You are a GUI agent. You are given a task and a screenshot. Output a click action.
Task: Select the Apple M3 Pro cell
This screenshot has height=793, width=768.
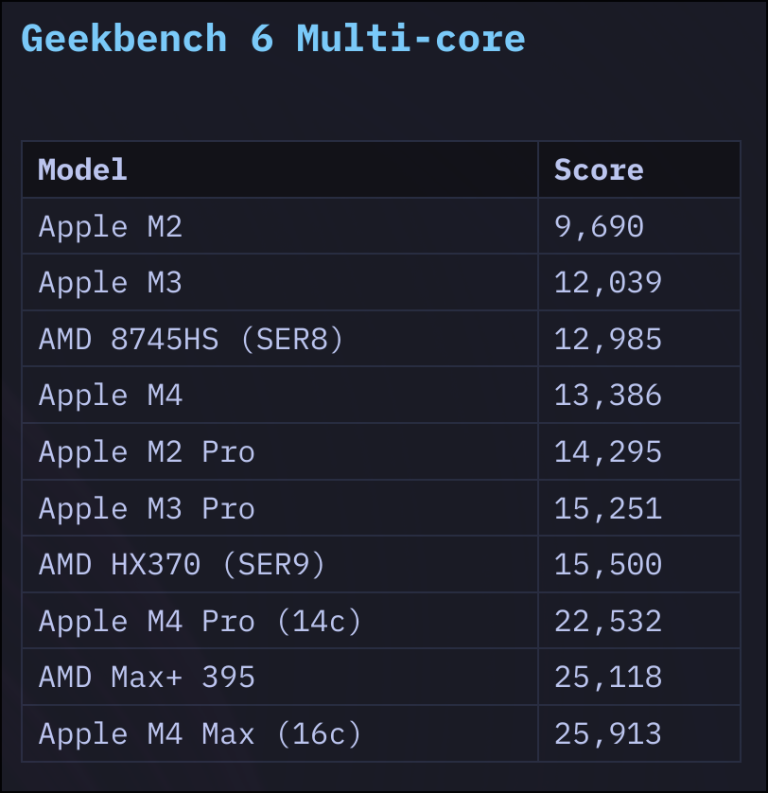147,509
